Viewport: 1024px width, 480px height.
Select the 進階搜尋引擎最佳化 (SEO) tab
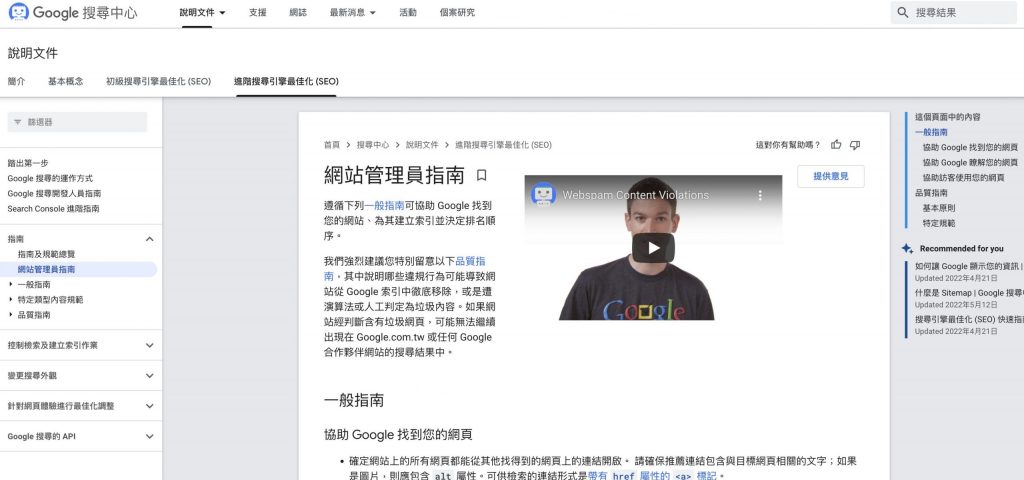tap(286, 82)
